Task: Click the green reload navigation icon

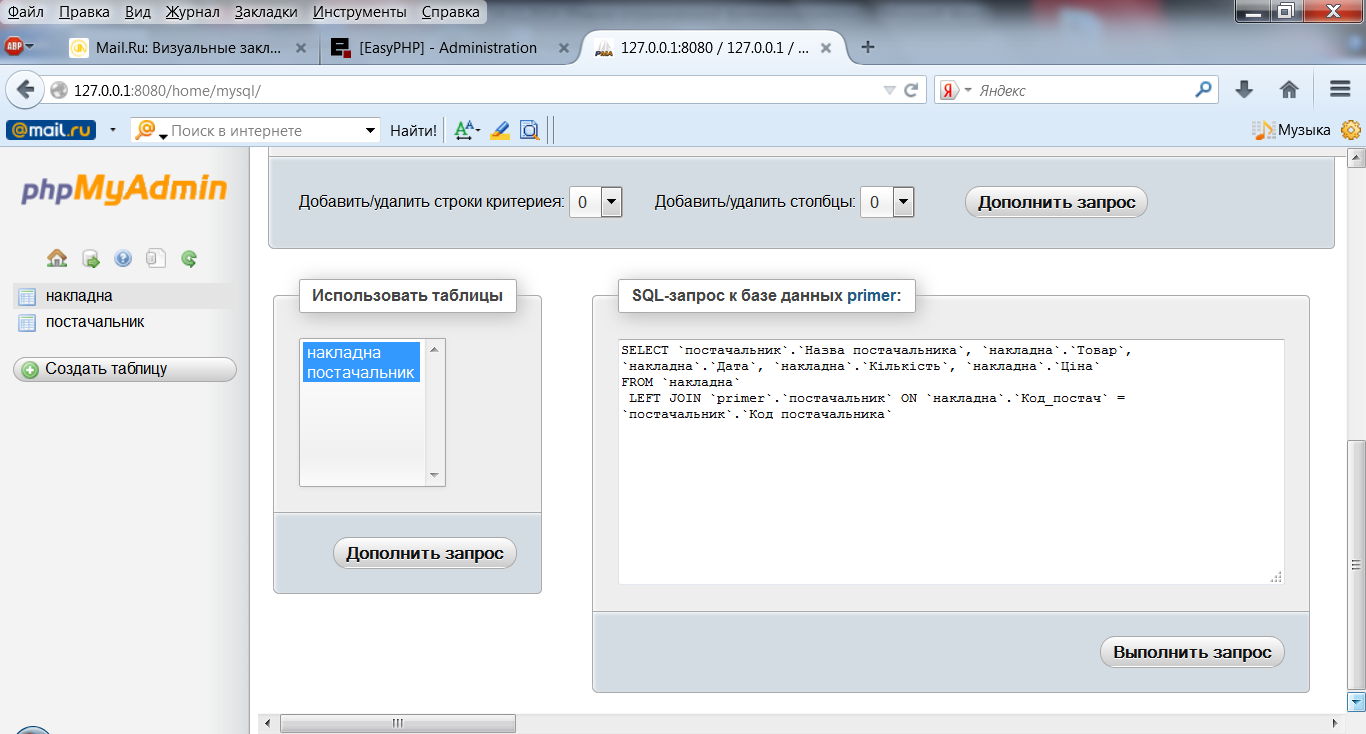Action: point(189,258)
